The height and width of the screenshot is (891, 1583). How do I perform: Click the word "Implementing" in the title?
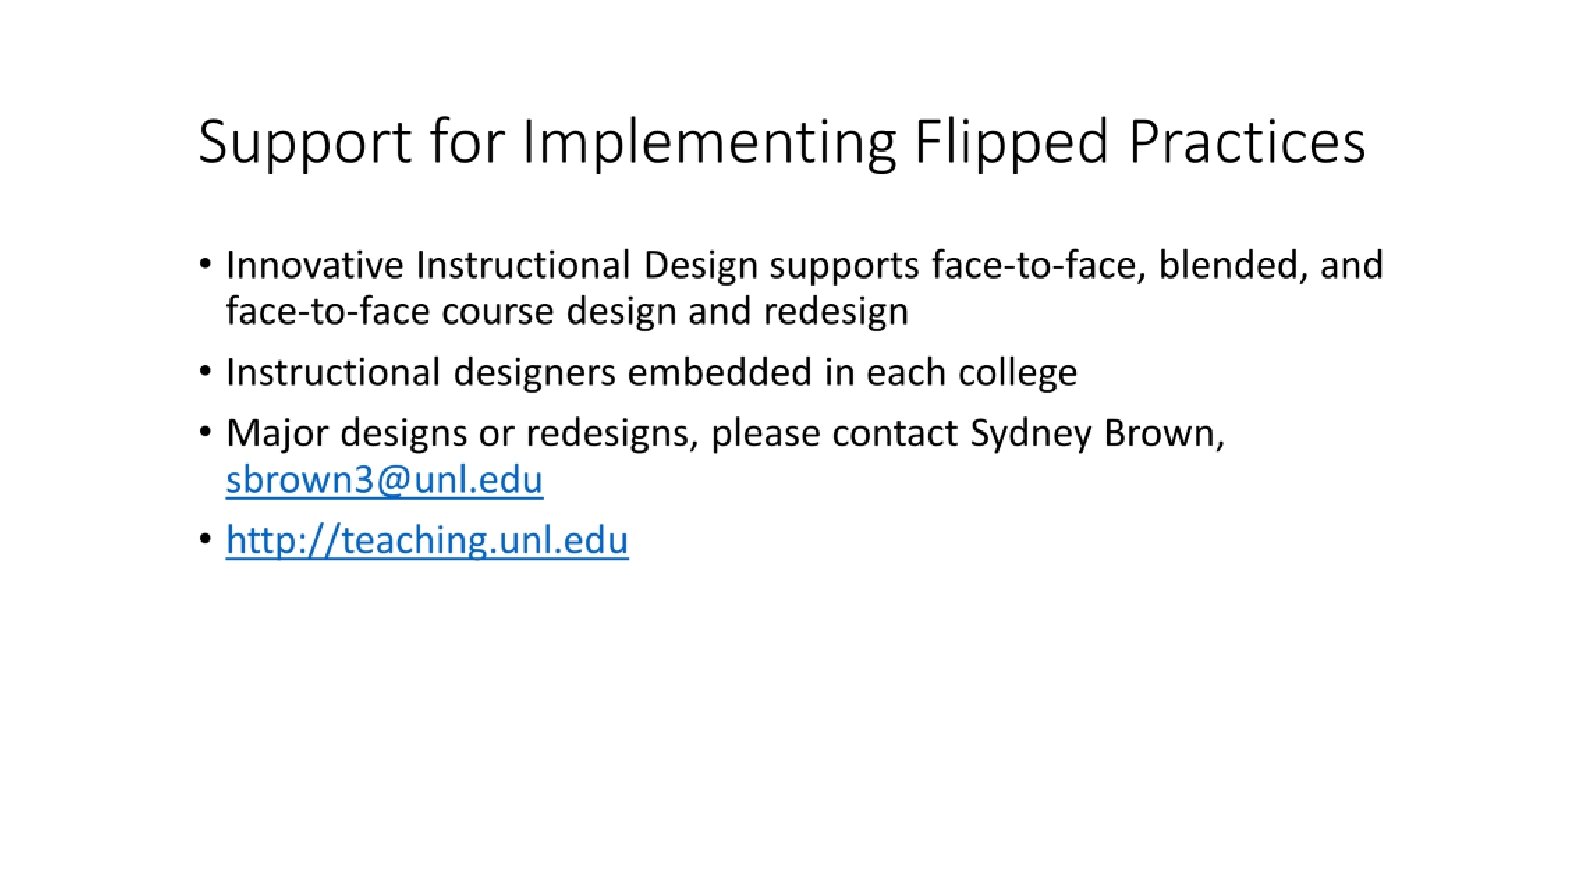coord(709,142)
